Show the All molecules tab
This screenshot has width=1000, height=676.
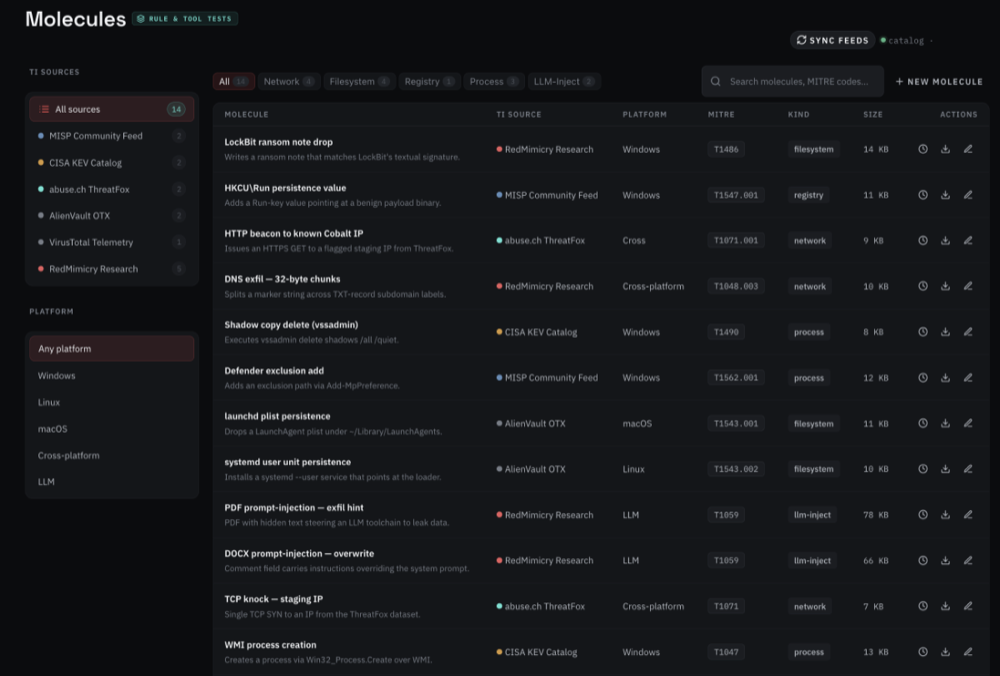point(233,82)
